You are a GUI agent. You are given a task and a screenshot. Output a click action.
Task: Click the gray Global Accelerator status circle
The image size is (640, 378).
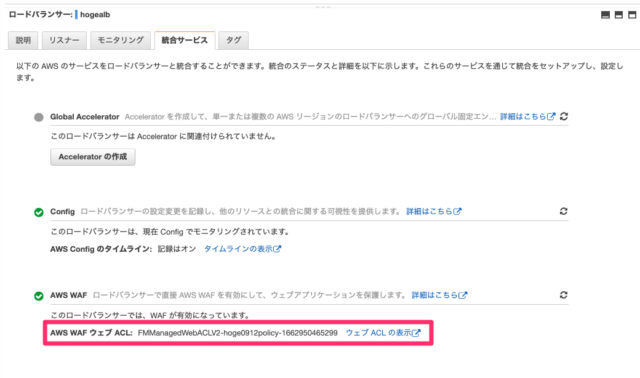(39, 117)
